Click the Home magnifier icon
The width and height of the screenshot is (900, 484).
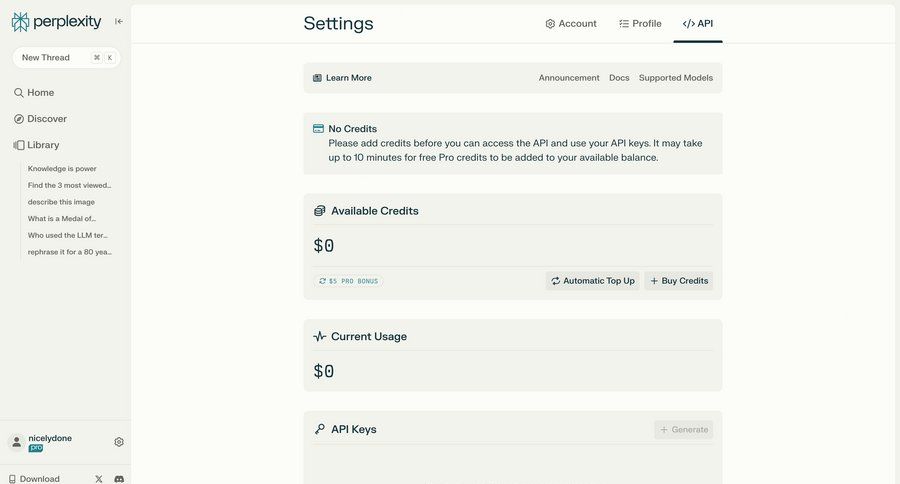point(19,92)
